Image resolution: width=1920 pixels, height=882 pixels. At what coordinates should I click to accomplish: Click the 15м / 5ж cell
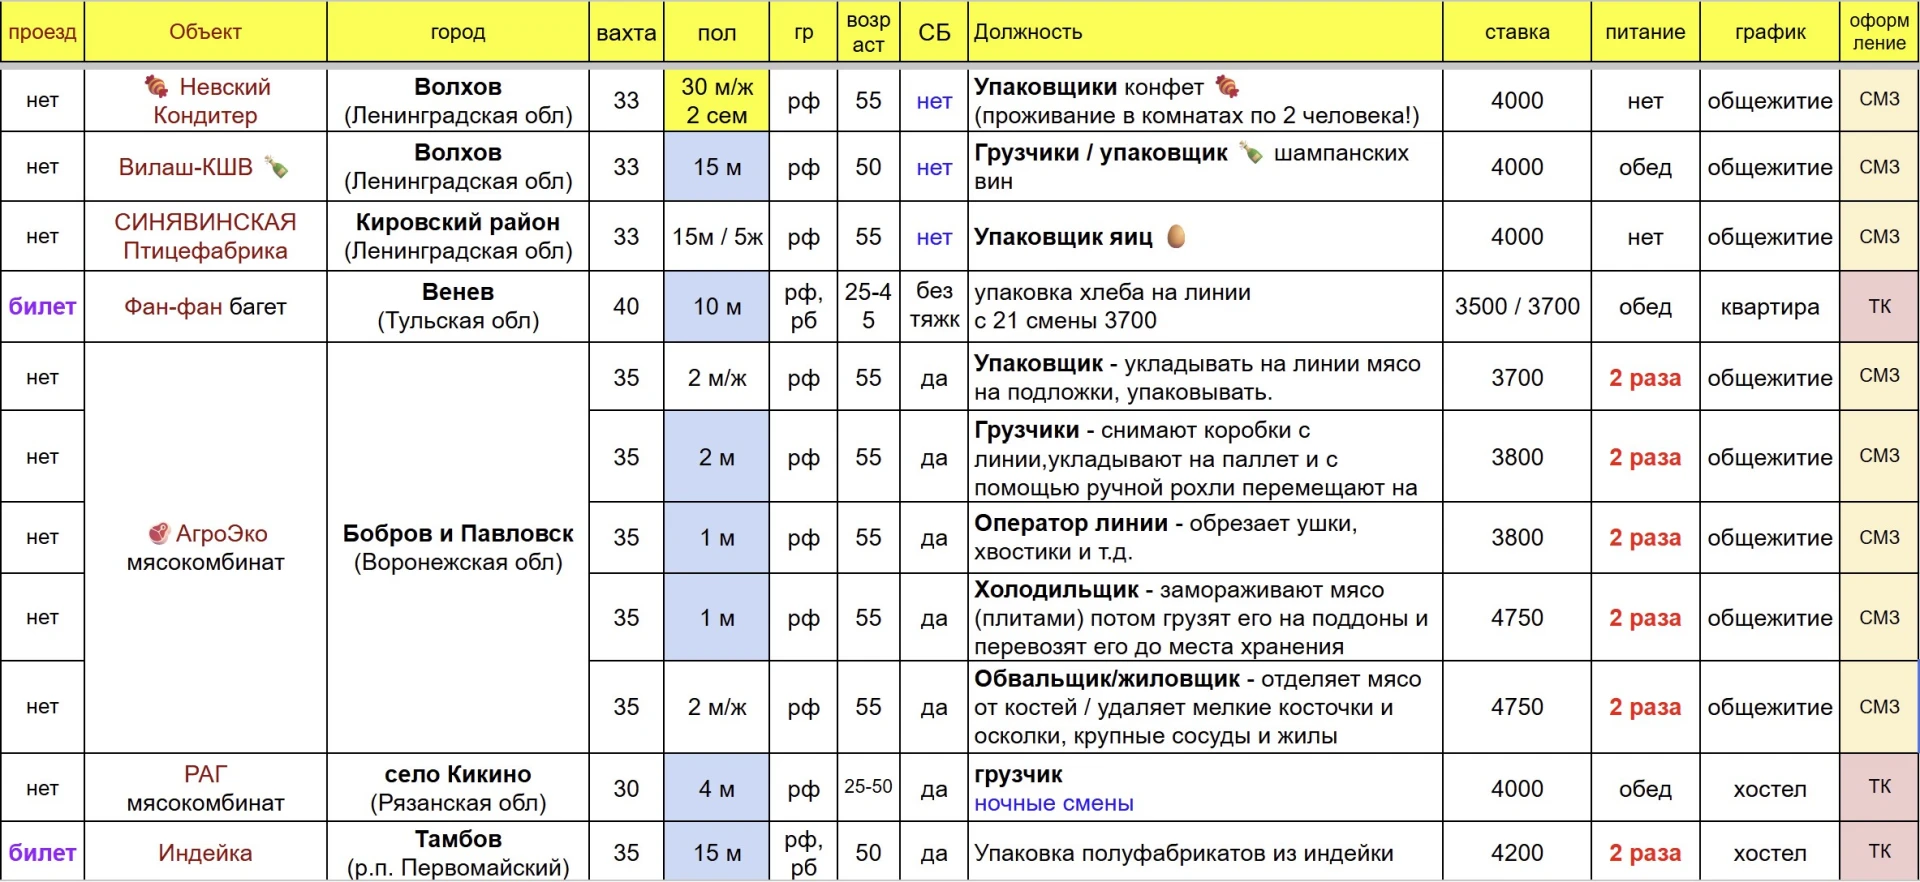click(x=717, y=237)
